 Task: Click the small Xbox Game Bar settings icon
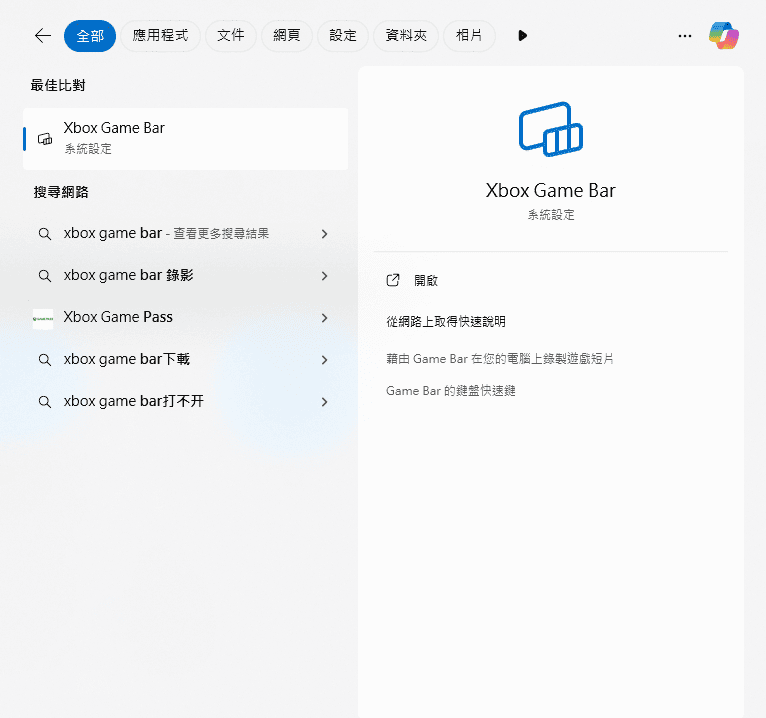pos(45,139)
